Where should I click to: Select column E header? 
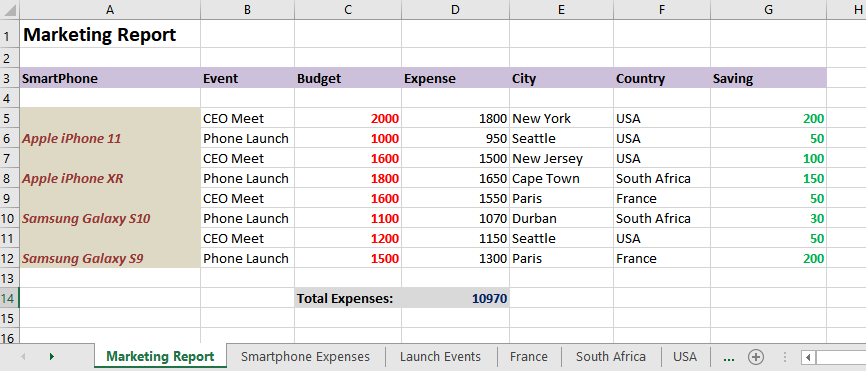(x=561, y=9)
